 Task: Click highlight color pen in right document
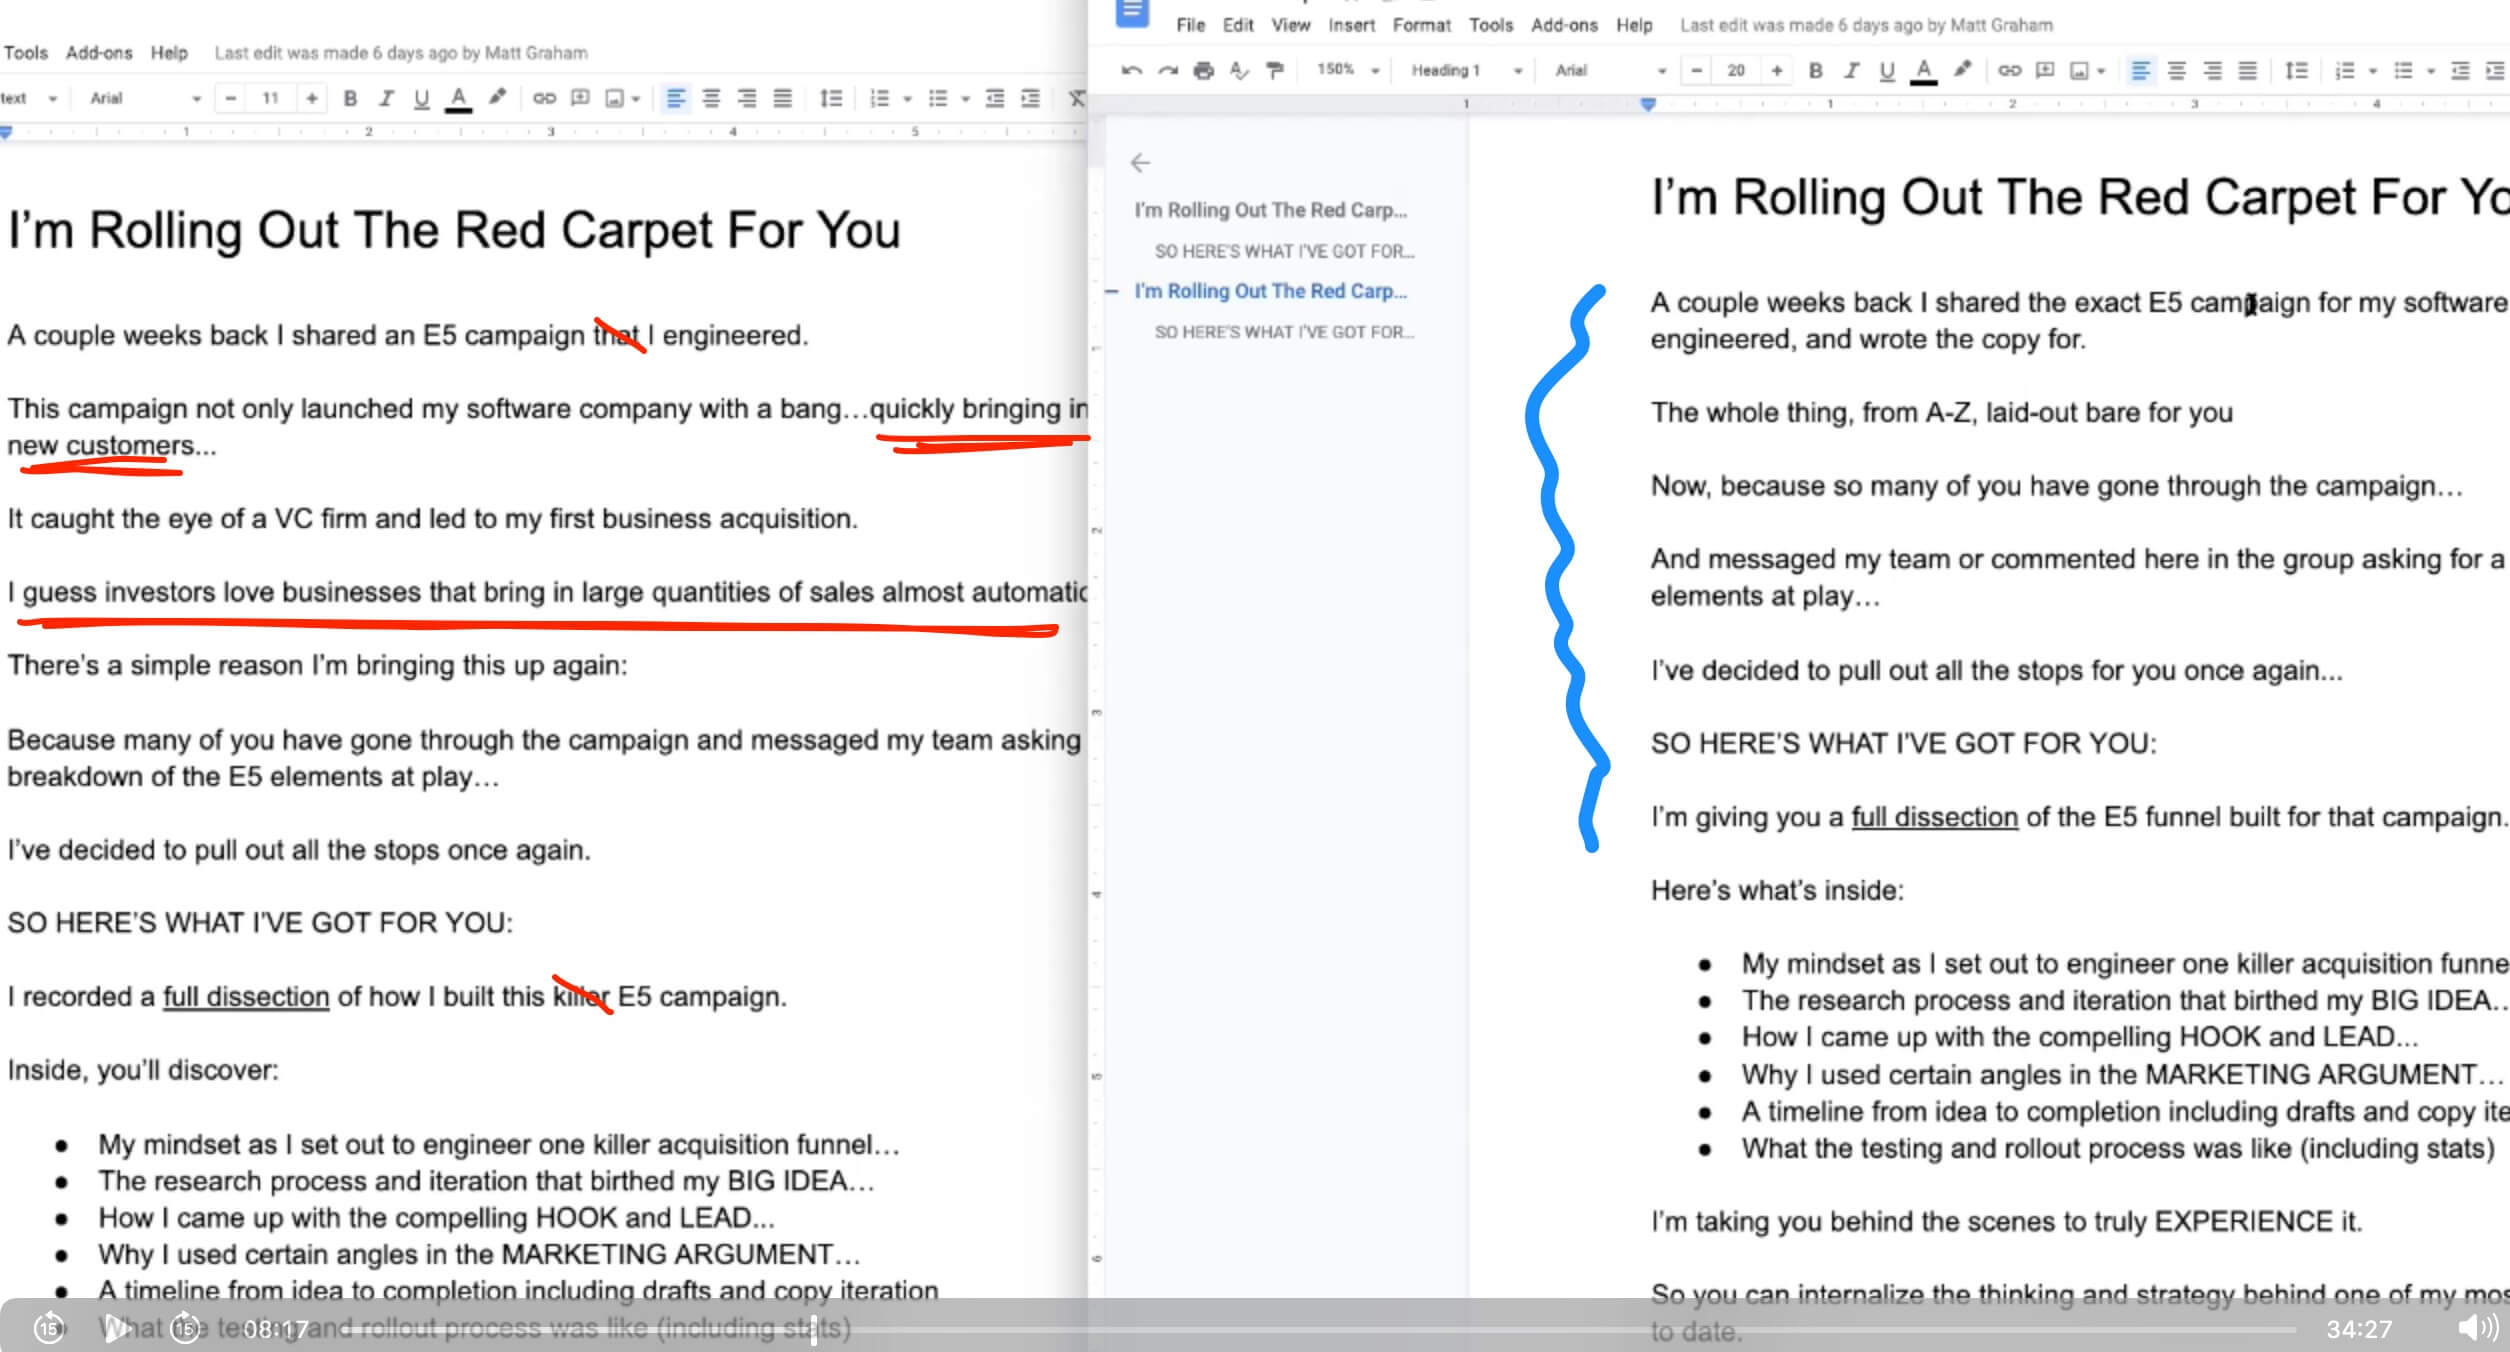1963,70
